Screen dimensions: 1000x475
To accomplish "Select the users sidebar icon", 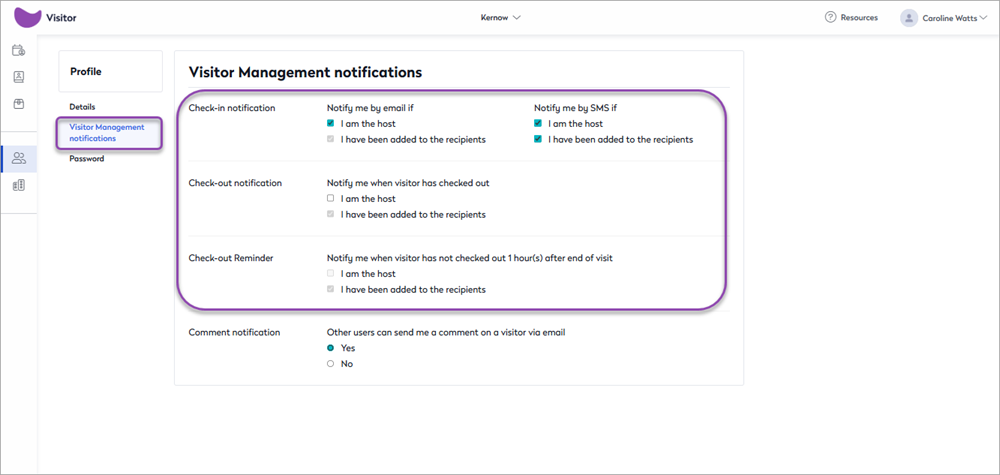I will tap(18, 158).
